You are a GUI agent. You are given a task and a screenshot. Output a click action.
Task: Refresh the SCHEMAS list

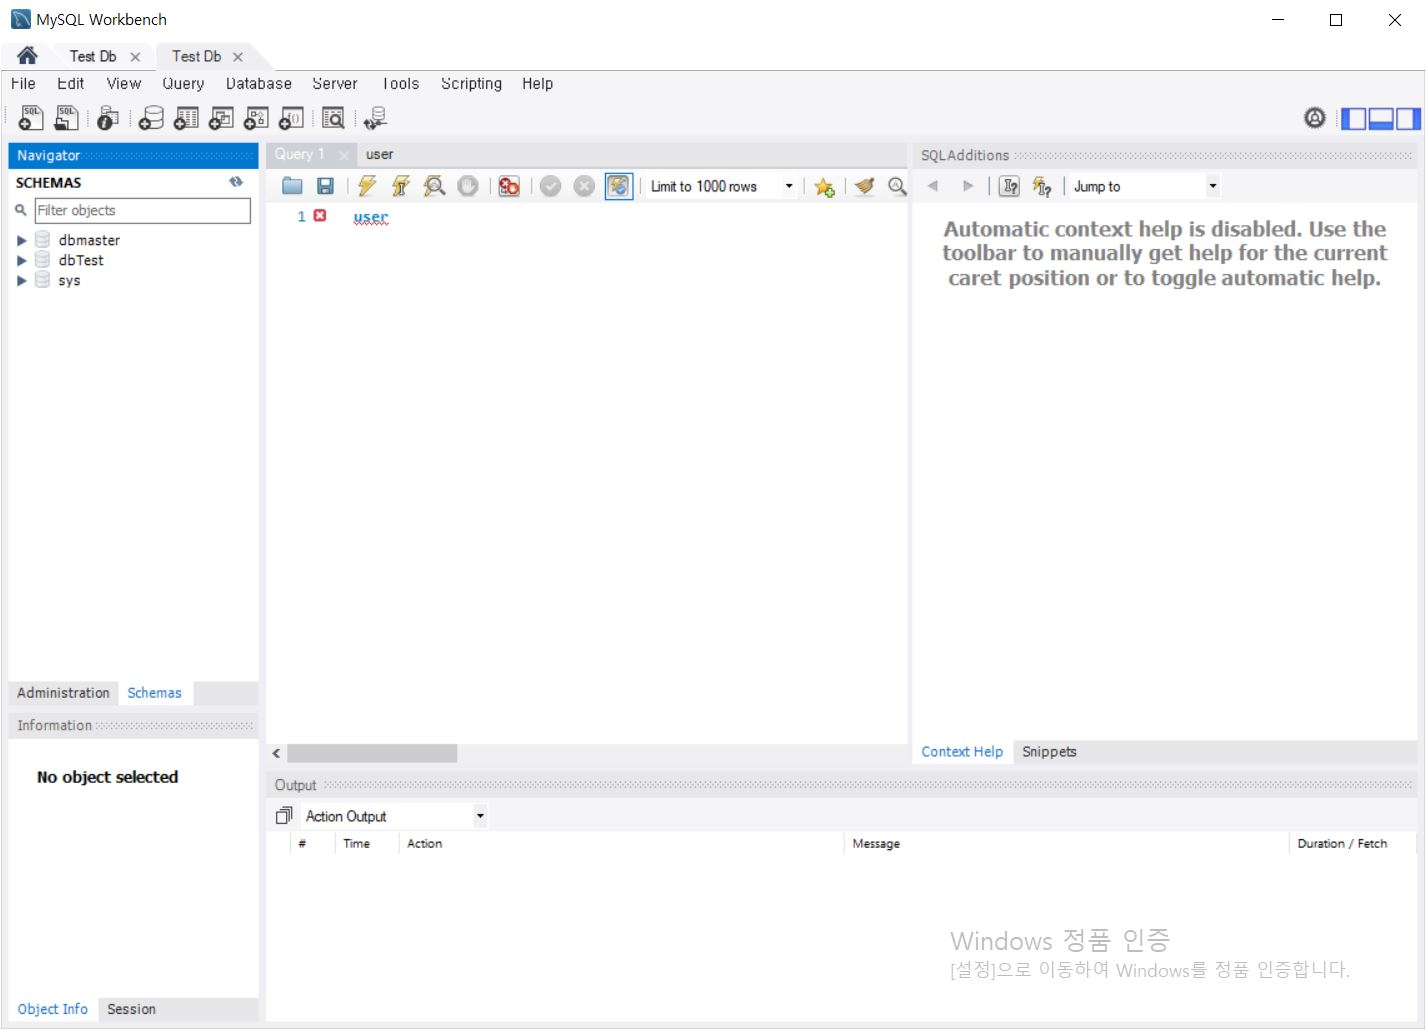pos(236,182)
